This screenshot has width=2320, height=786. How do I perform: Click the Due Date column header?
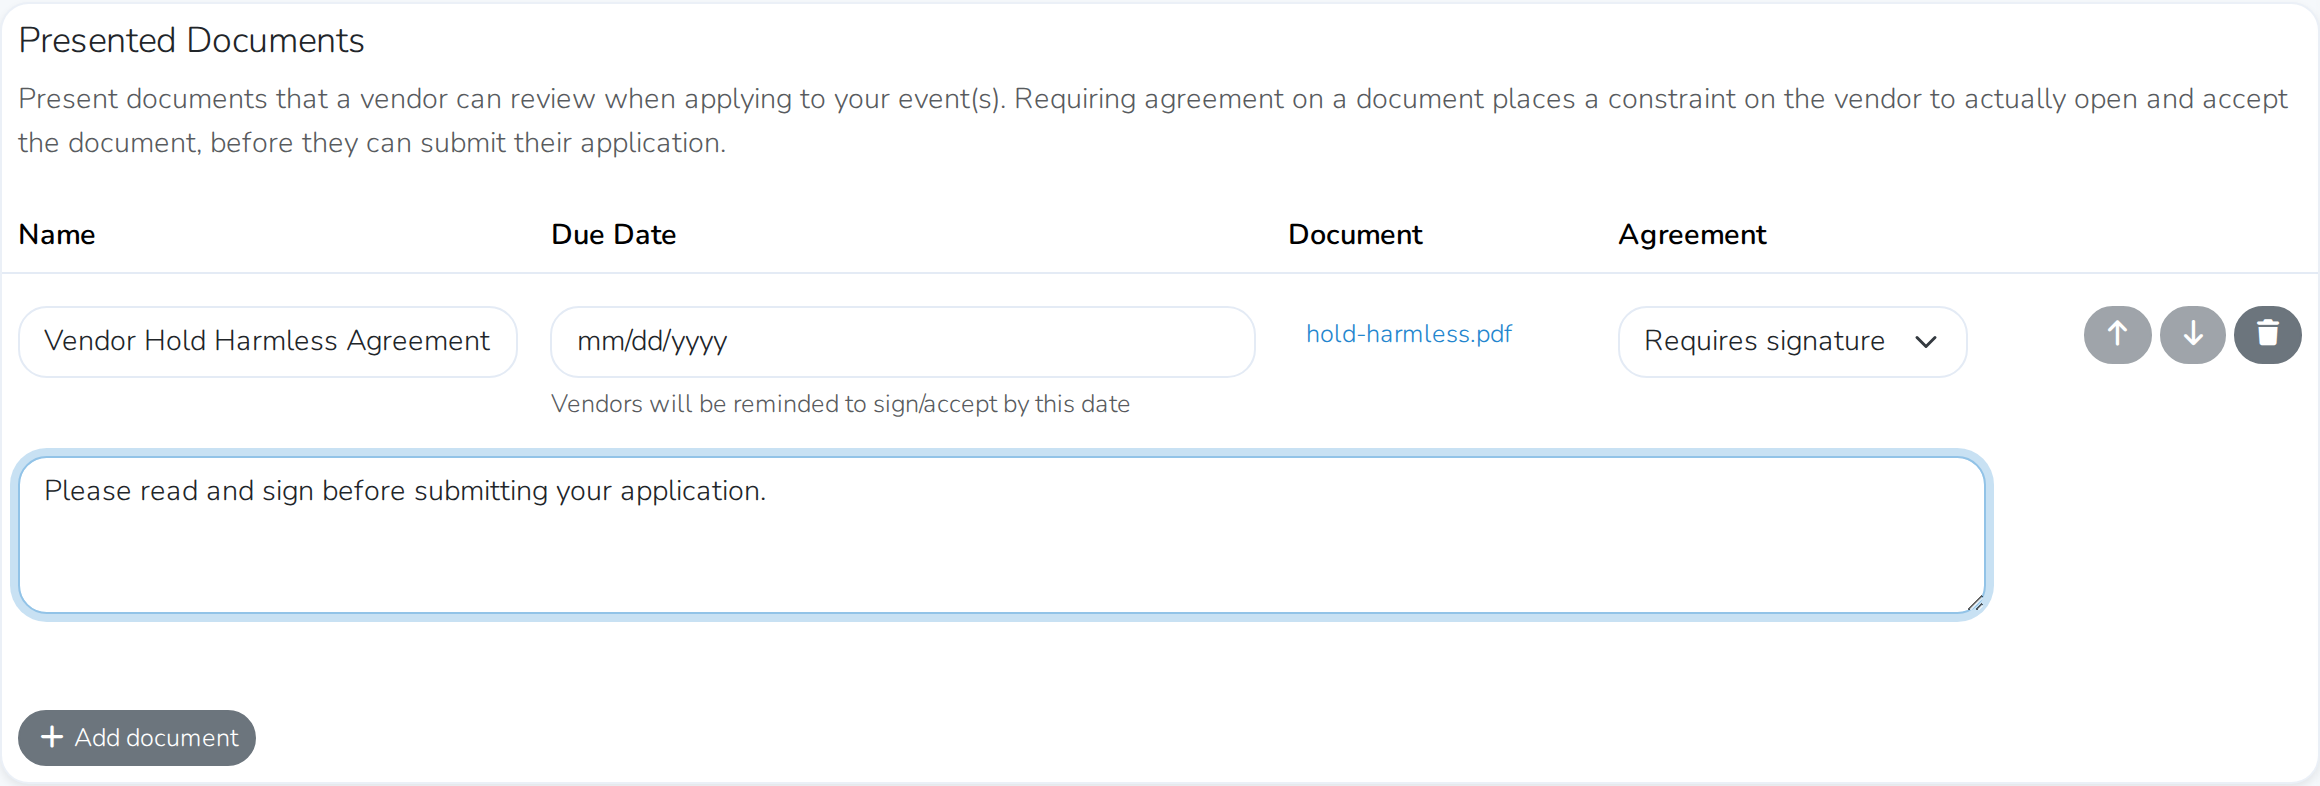coord(614,234)
